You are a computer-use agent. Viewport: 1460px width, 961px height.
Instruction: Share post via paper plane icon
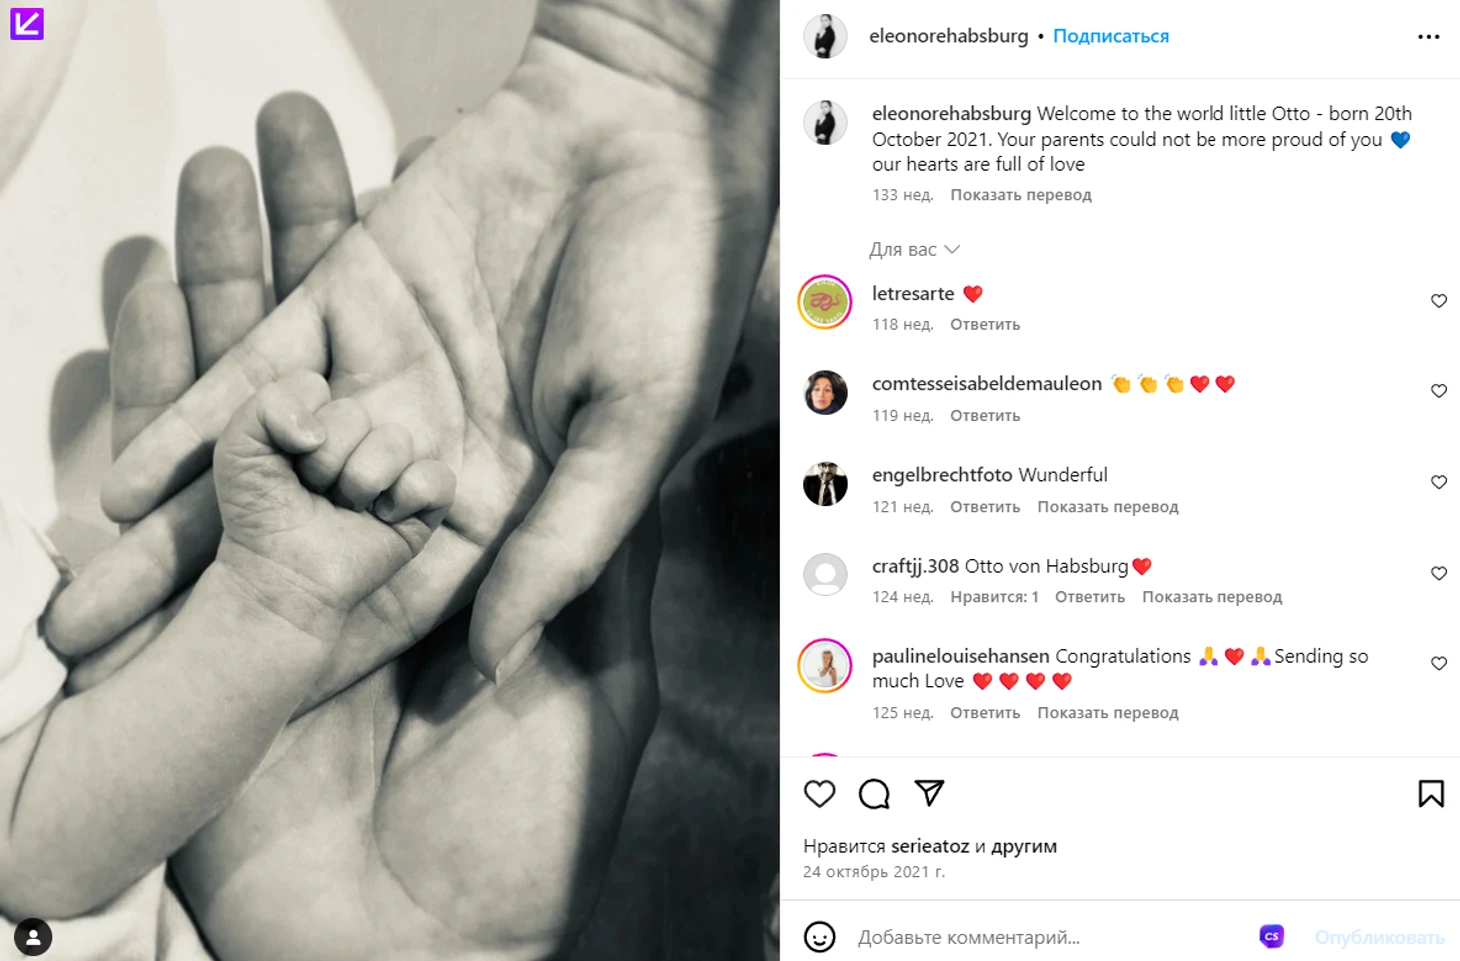(x=930, y=793)
